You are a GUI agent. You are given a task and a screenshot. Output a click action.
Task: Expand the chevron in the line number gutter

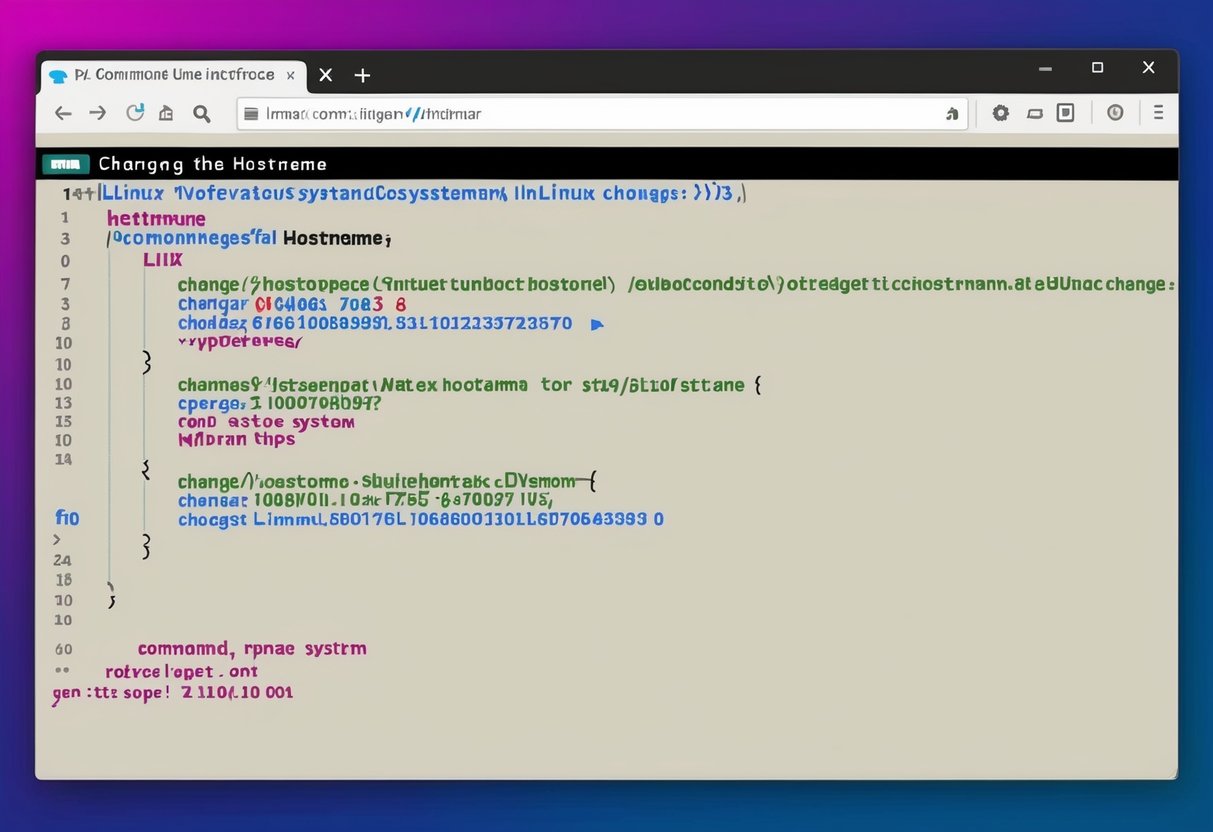58,538
